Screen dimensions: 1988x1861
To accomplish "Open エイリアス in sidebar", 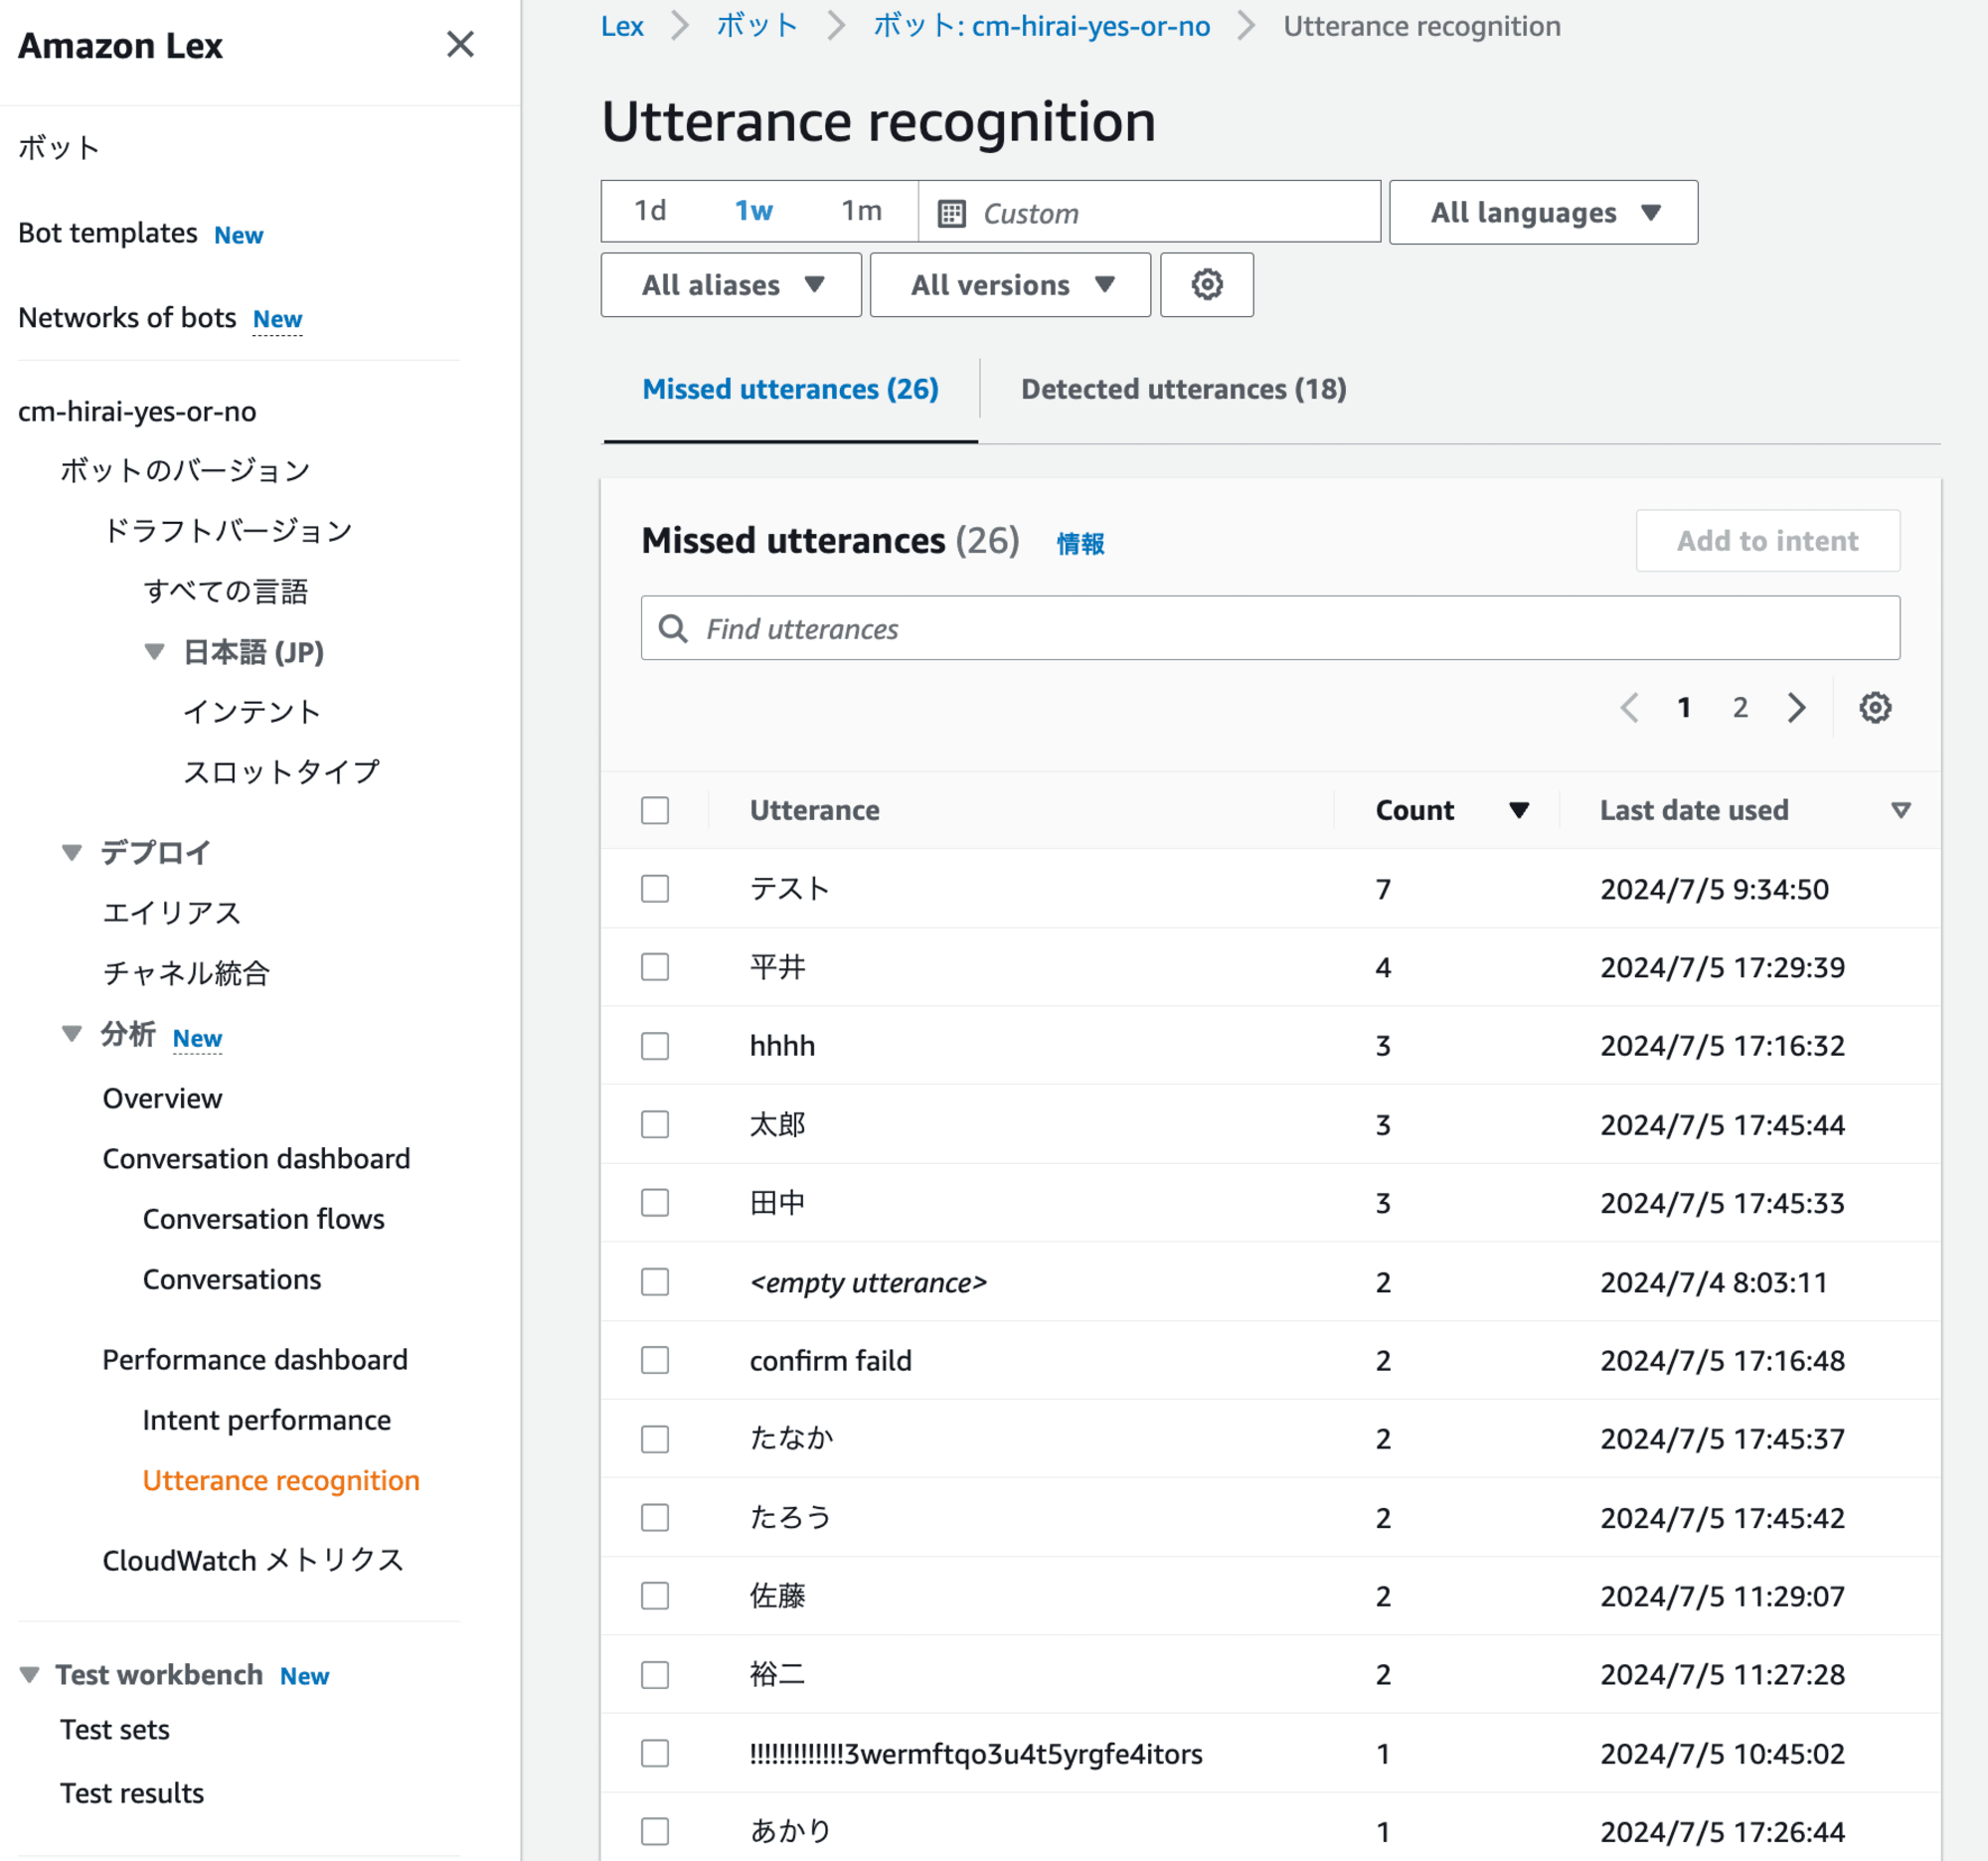I will click(172, 913).
